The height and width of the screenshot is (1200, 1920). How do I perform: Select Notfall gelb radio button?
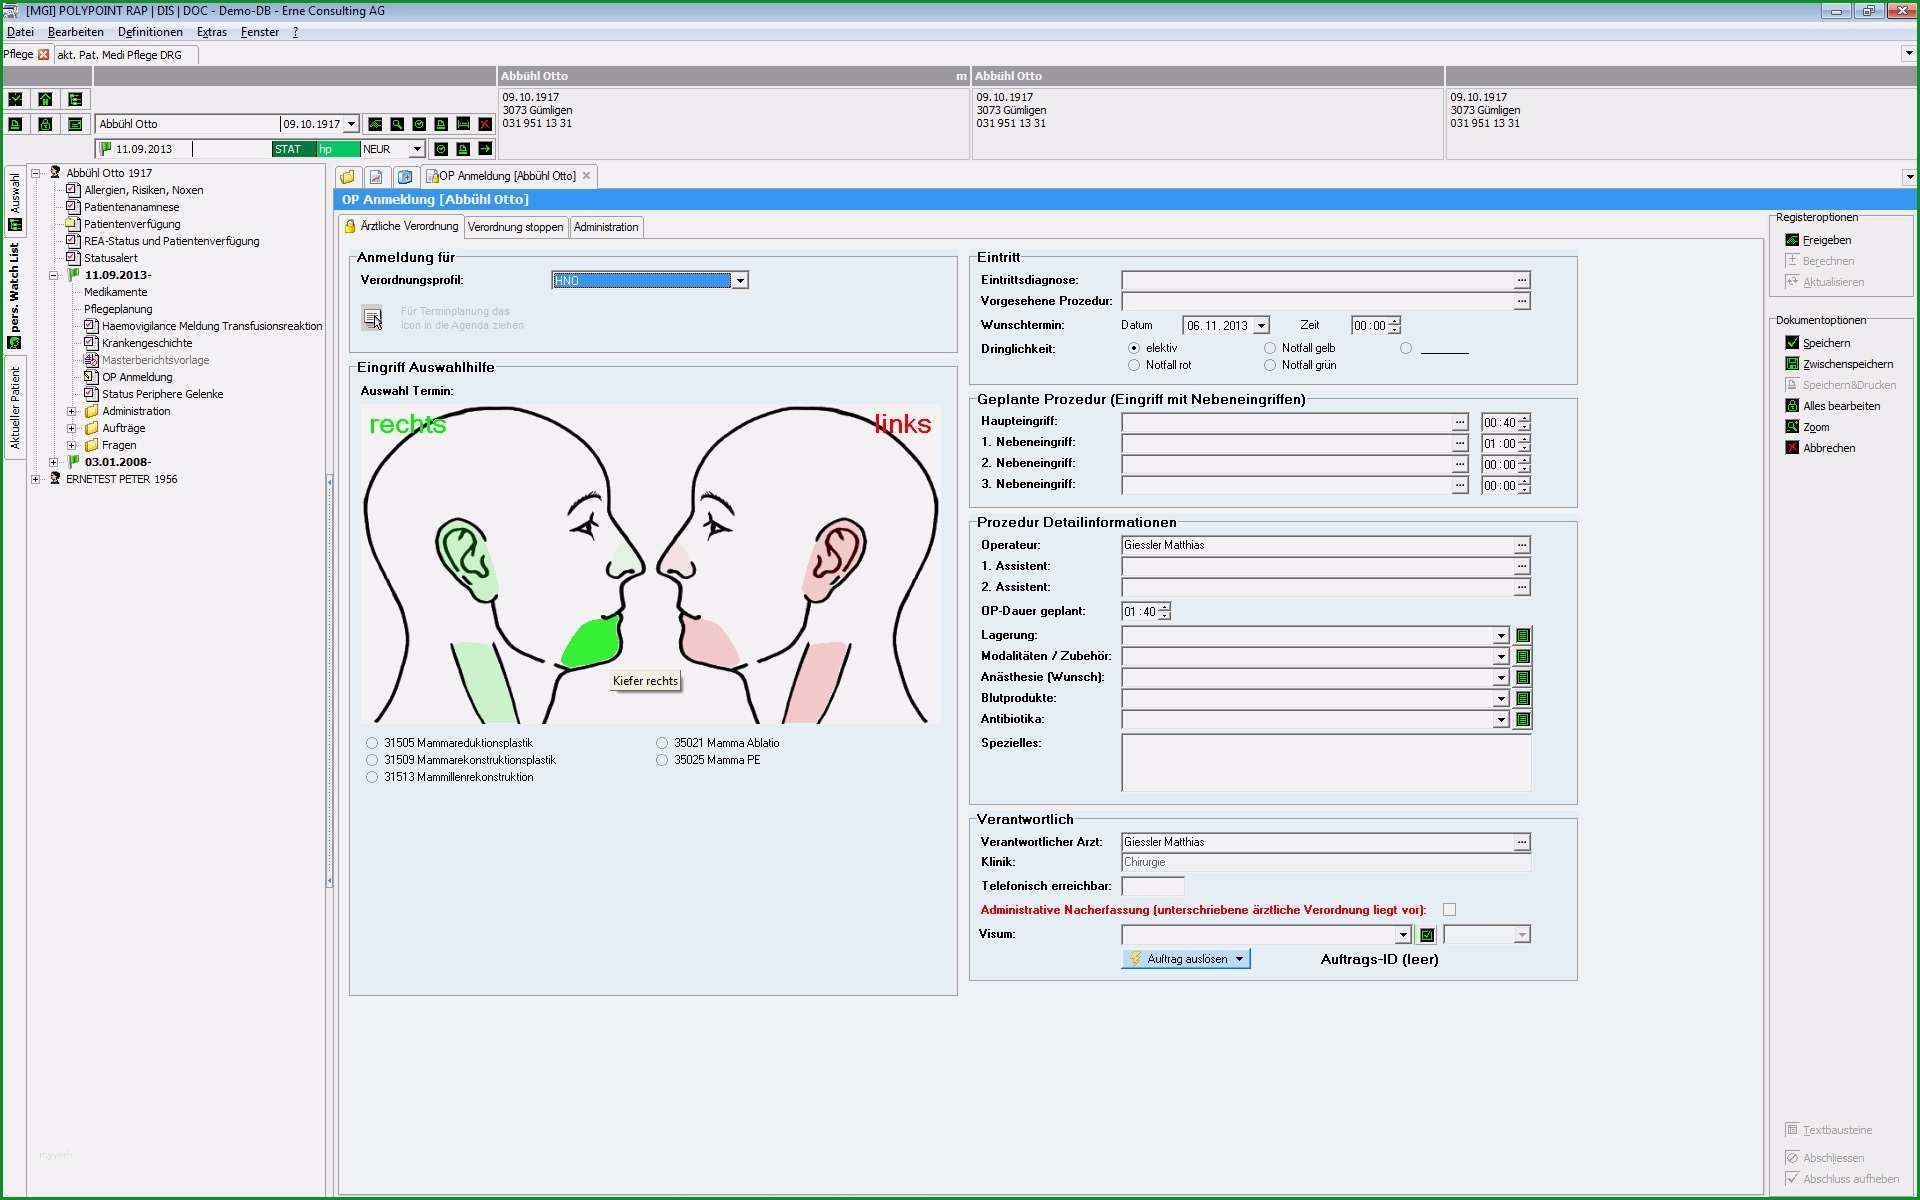coord(1270,348)
